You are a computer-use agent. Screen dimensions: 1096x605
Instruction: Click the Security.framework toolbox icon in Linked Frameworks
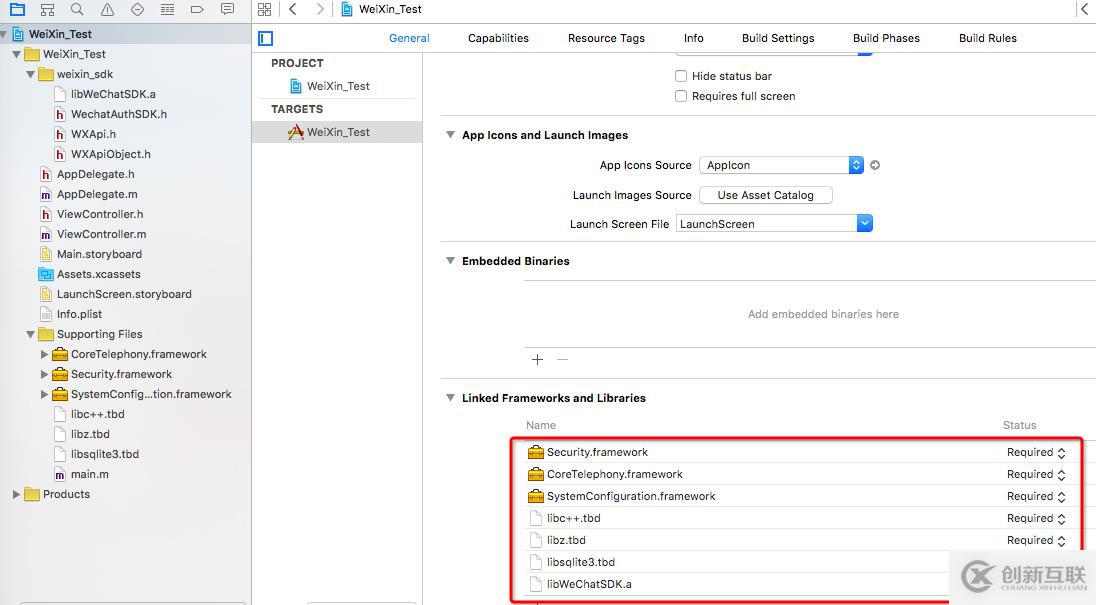[536, 452]
